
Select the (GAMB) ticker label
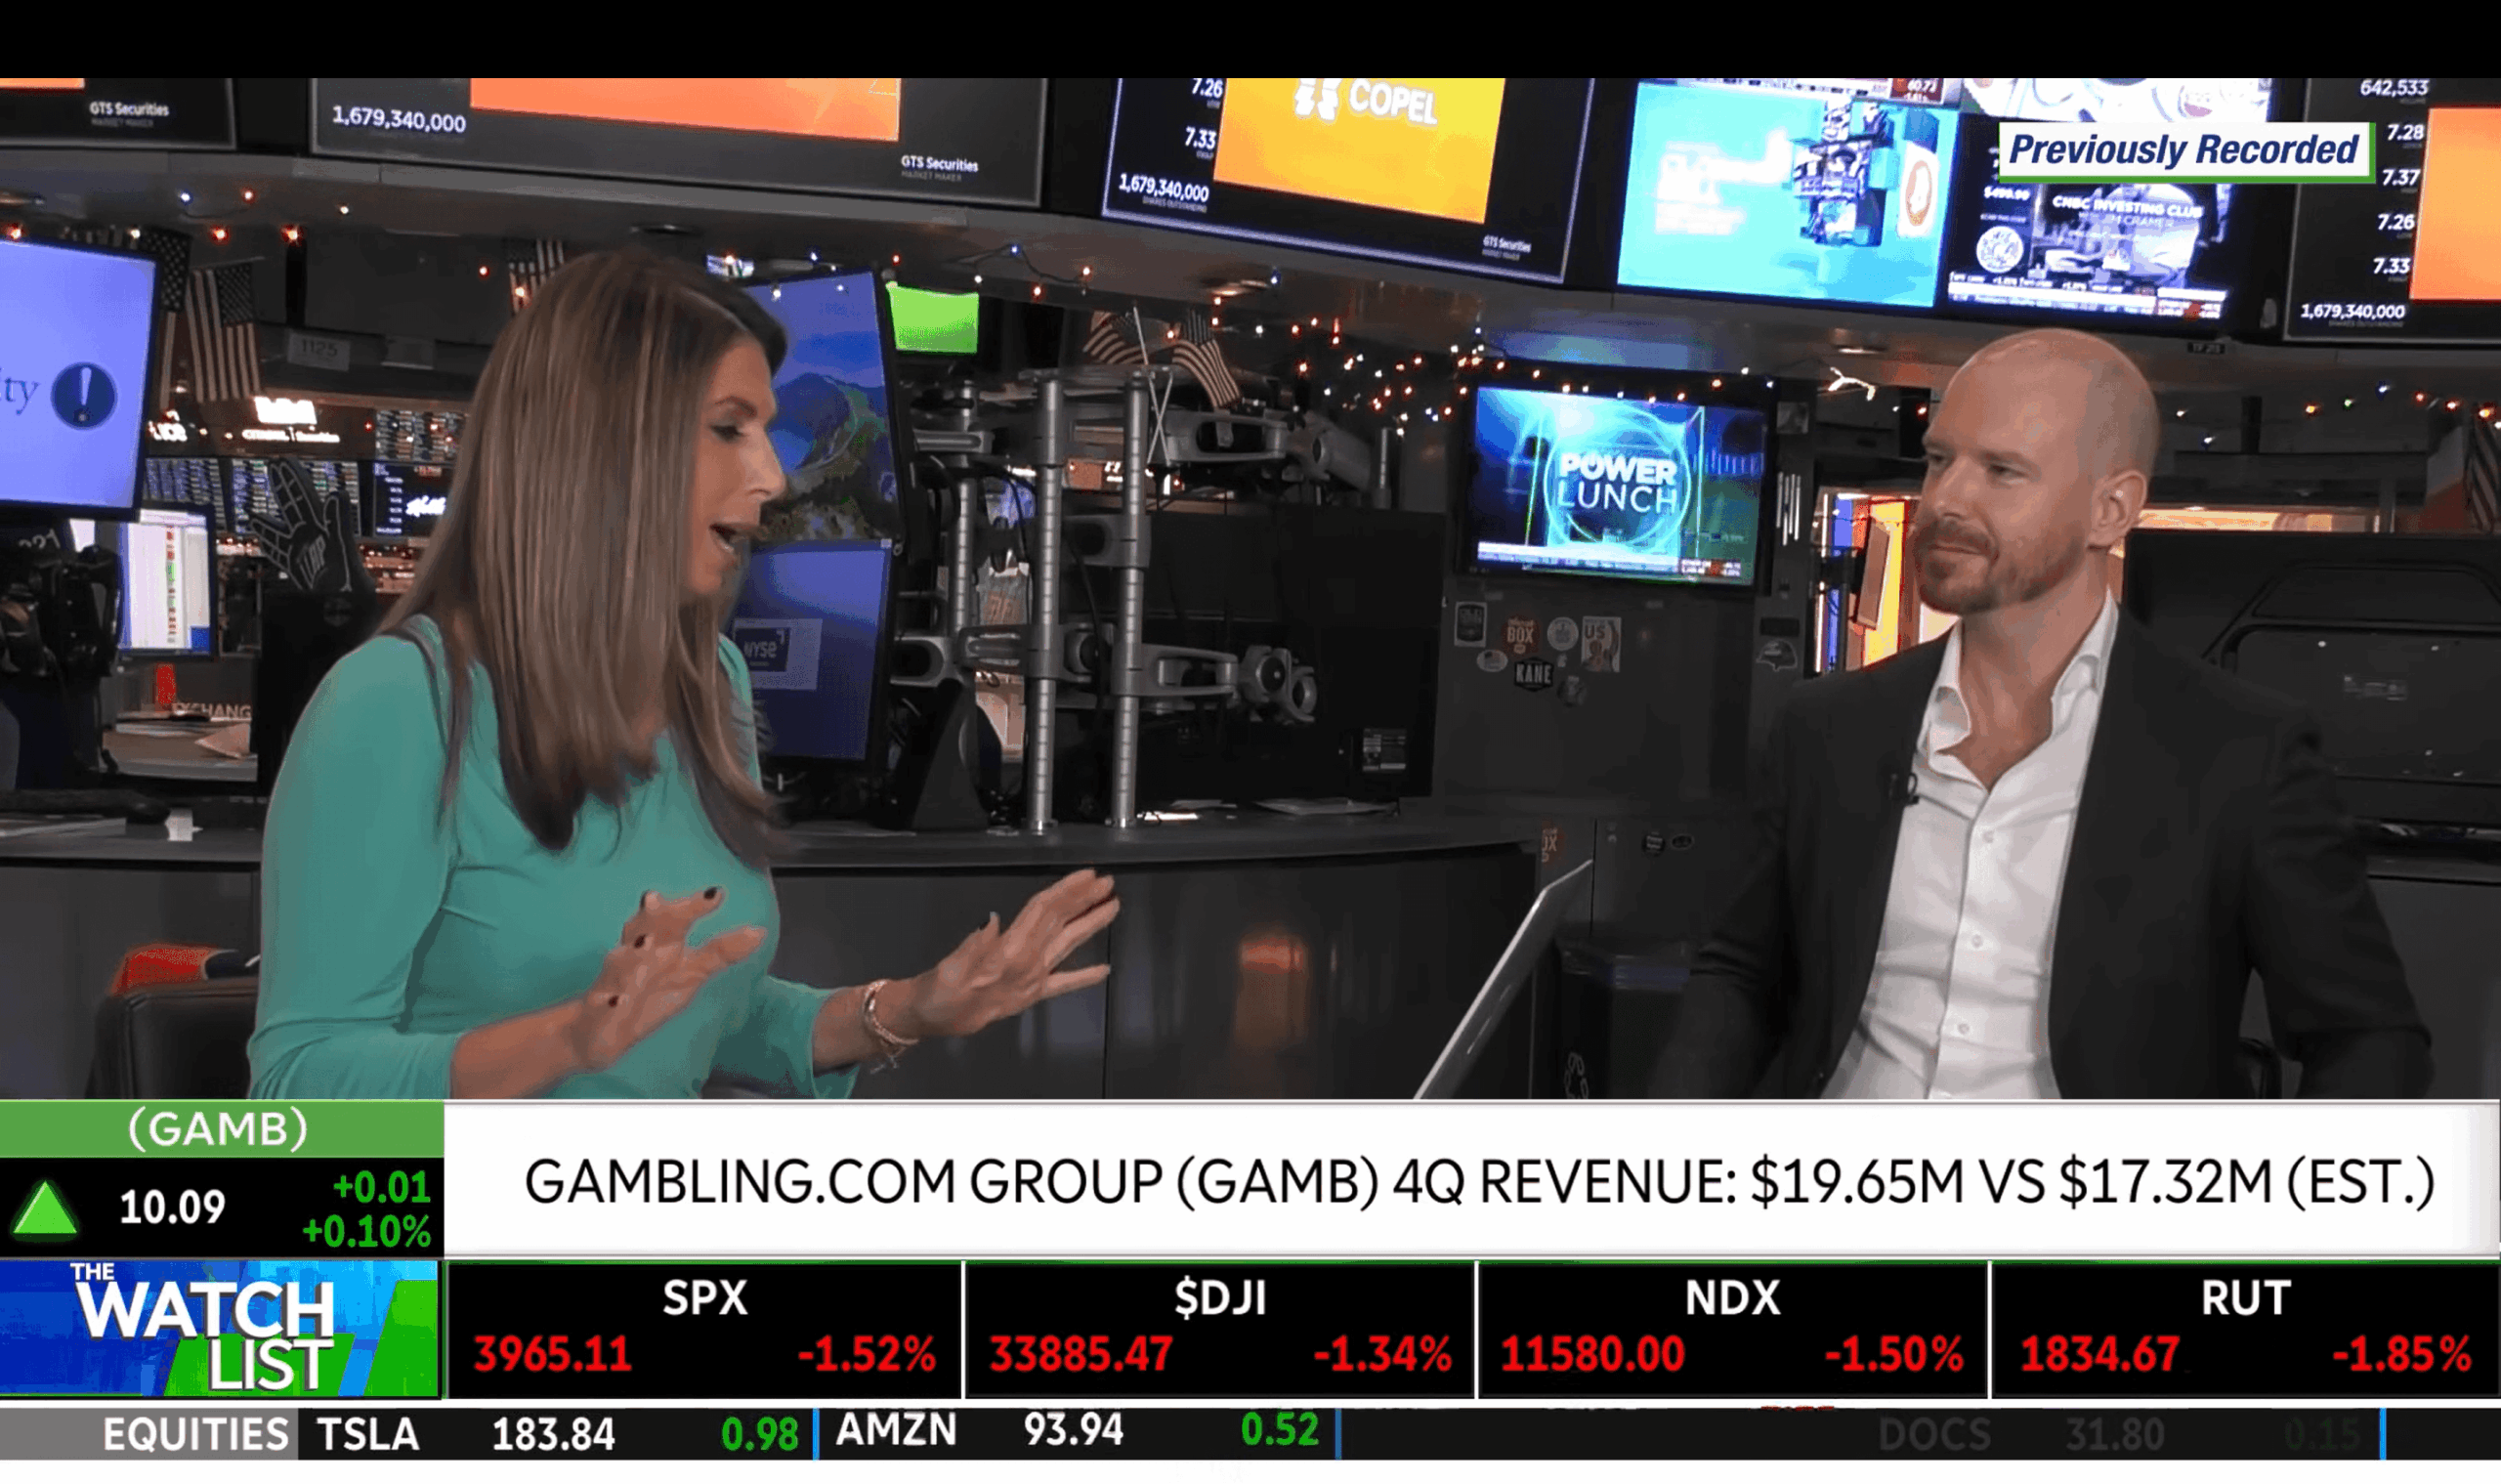click(218, 1129)
